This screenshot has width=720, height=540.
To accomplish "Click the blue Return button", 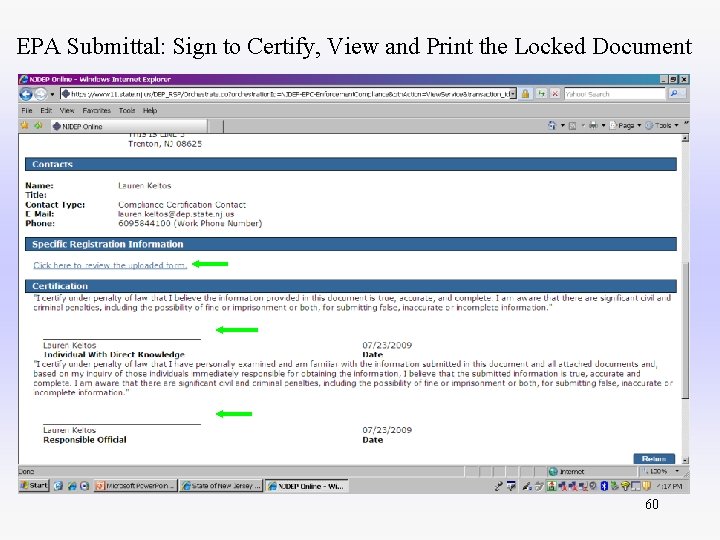I will click(654, 459).
